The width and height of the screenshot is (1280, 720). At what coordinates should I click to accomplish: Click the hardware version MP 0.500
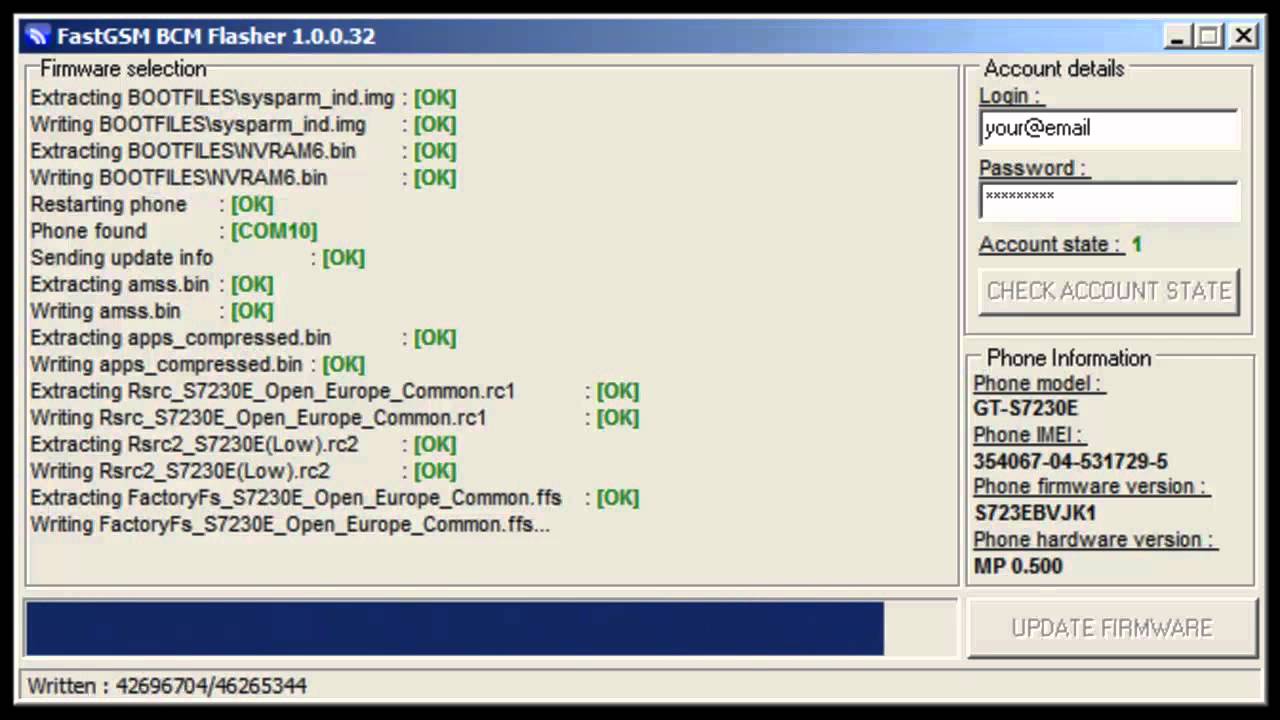pos(1018,567)
